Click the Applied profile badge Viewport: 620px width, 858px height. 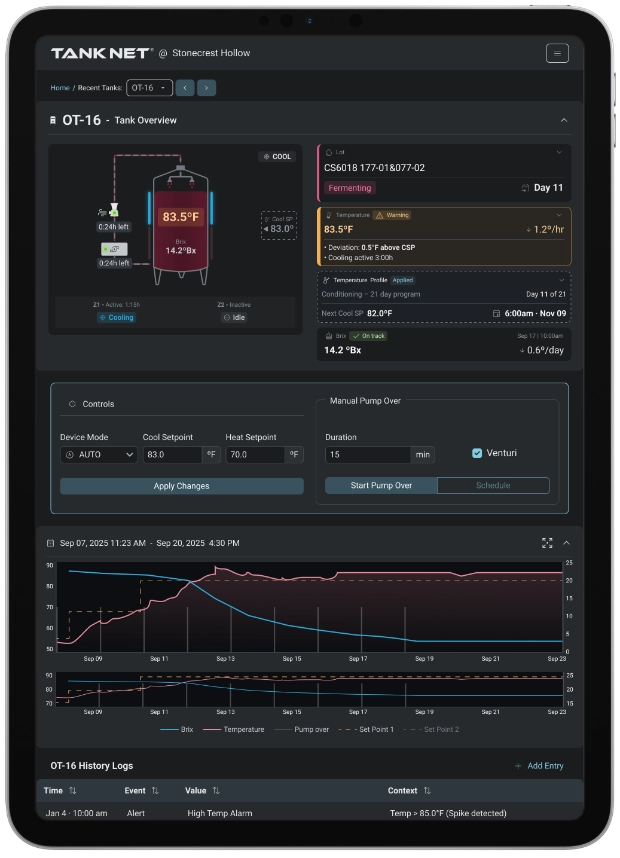tap(403, 280)
